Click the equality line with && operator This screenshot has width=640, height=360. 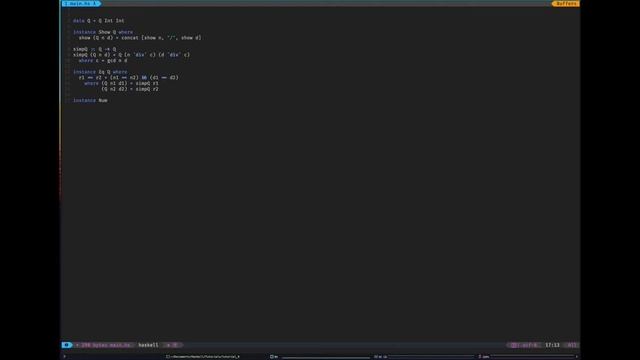coord(129,78)
